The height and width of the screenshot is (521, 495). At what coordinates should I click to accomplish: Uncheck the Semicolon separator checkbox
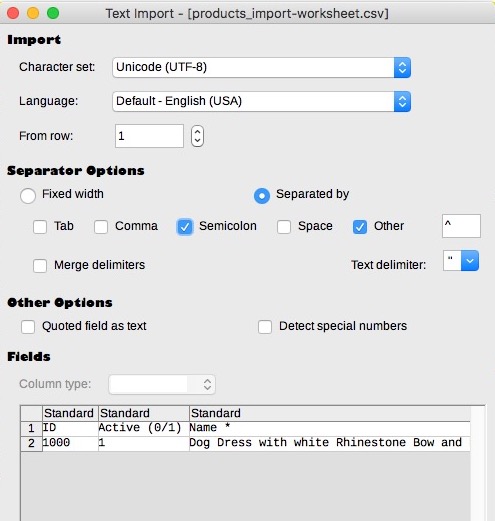coord(185,227)
